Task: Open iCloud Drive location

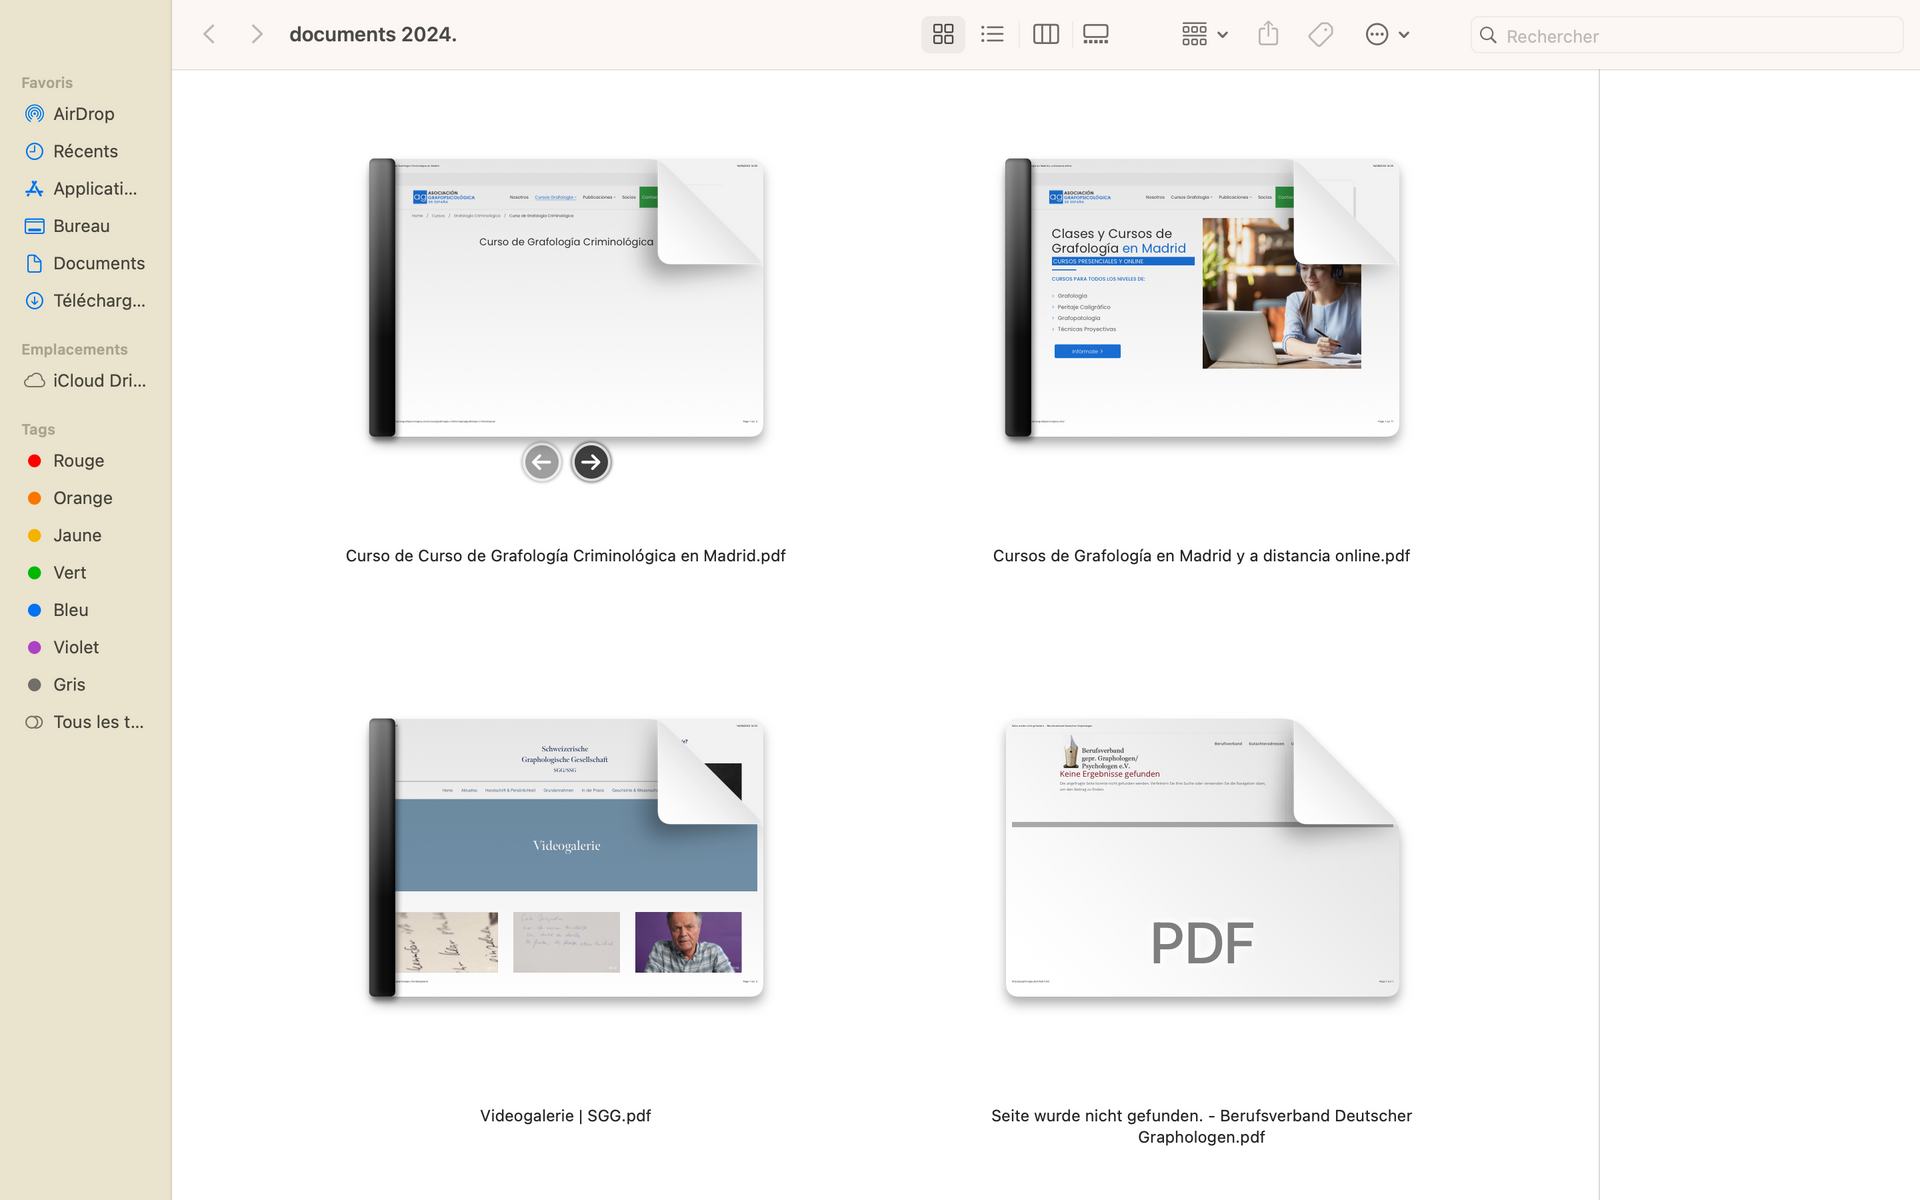Action: (x=98, y=380)
